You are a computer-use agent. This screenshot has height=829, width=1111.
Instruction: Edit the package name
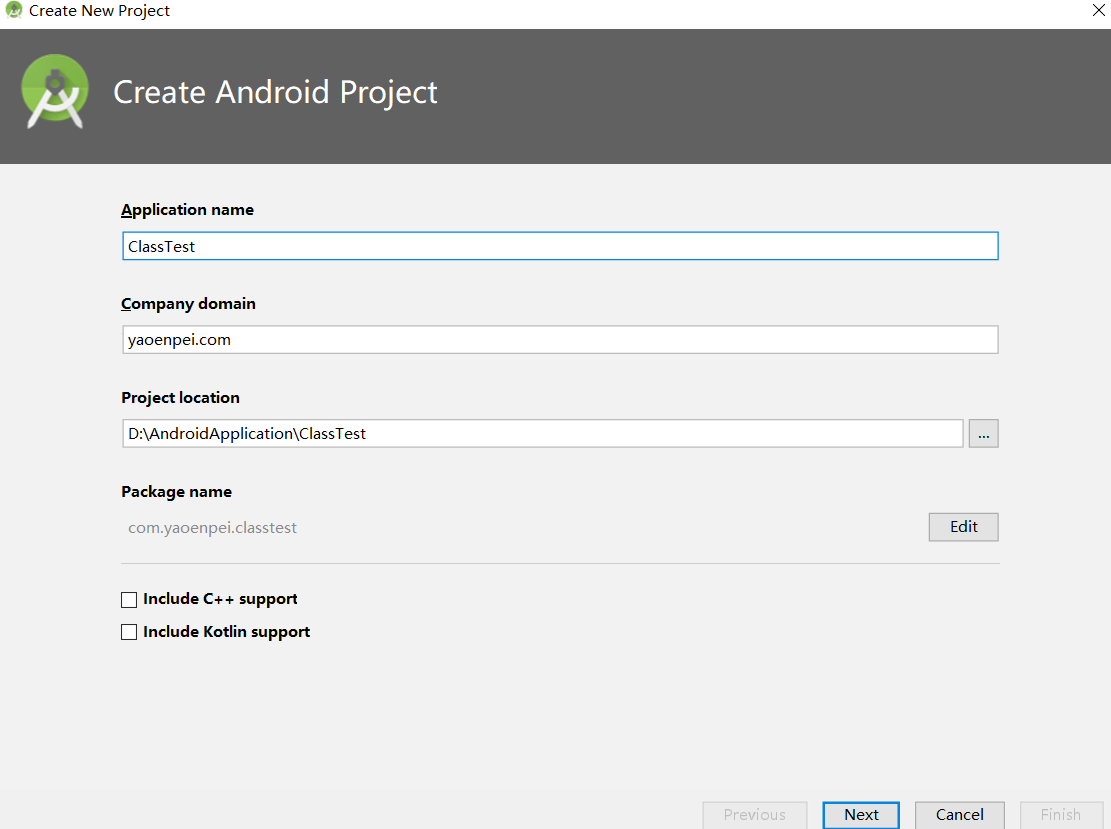coord(964,527)
